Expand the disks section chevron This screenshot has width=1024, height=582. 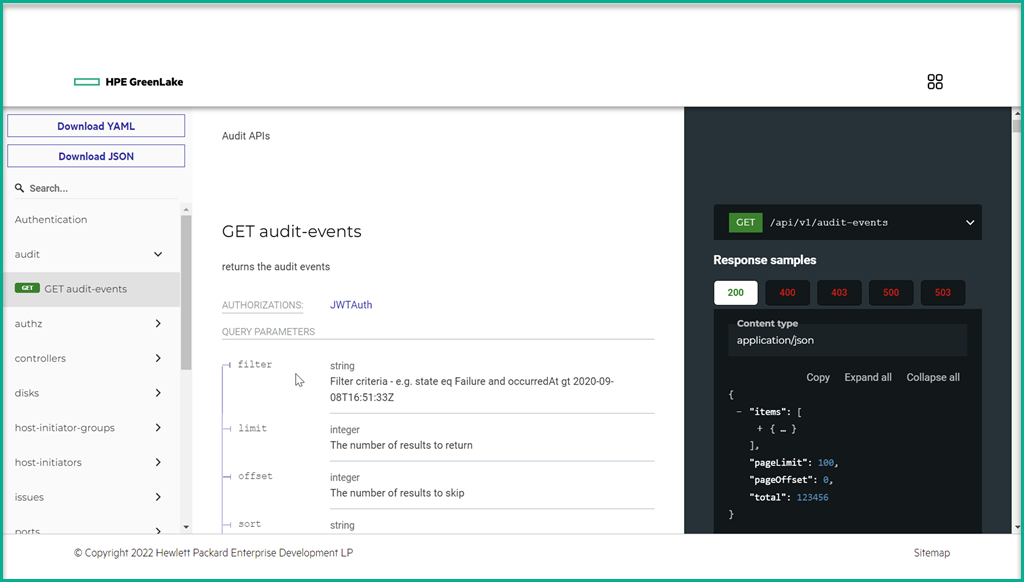coord(158,393)
